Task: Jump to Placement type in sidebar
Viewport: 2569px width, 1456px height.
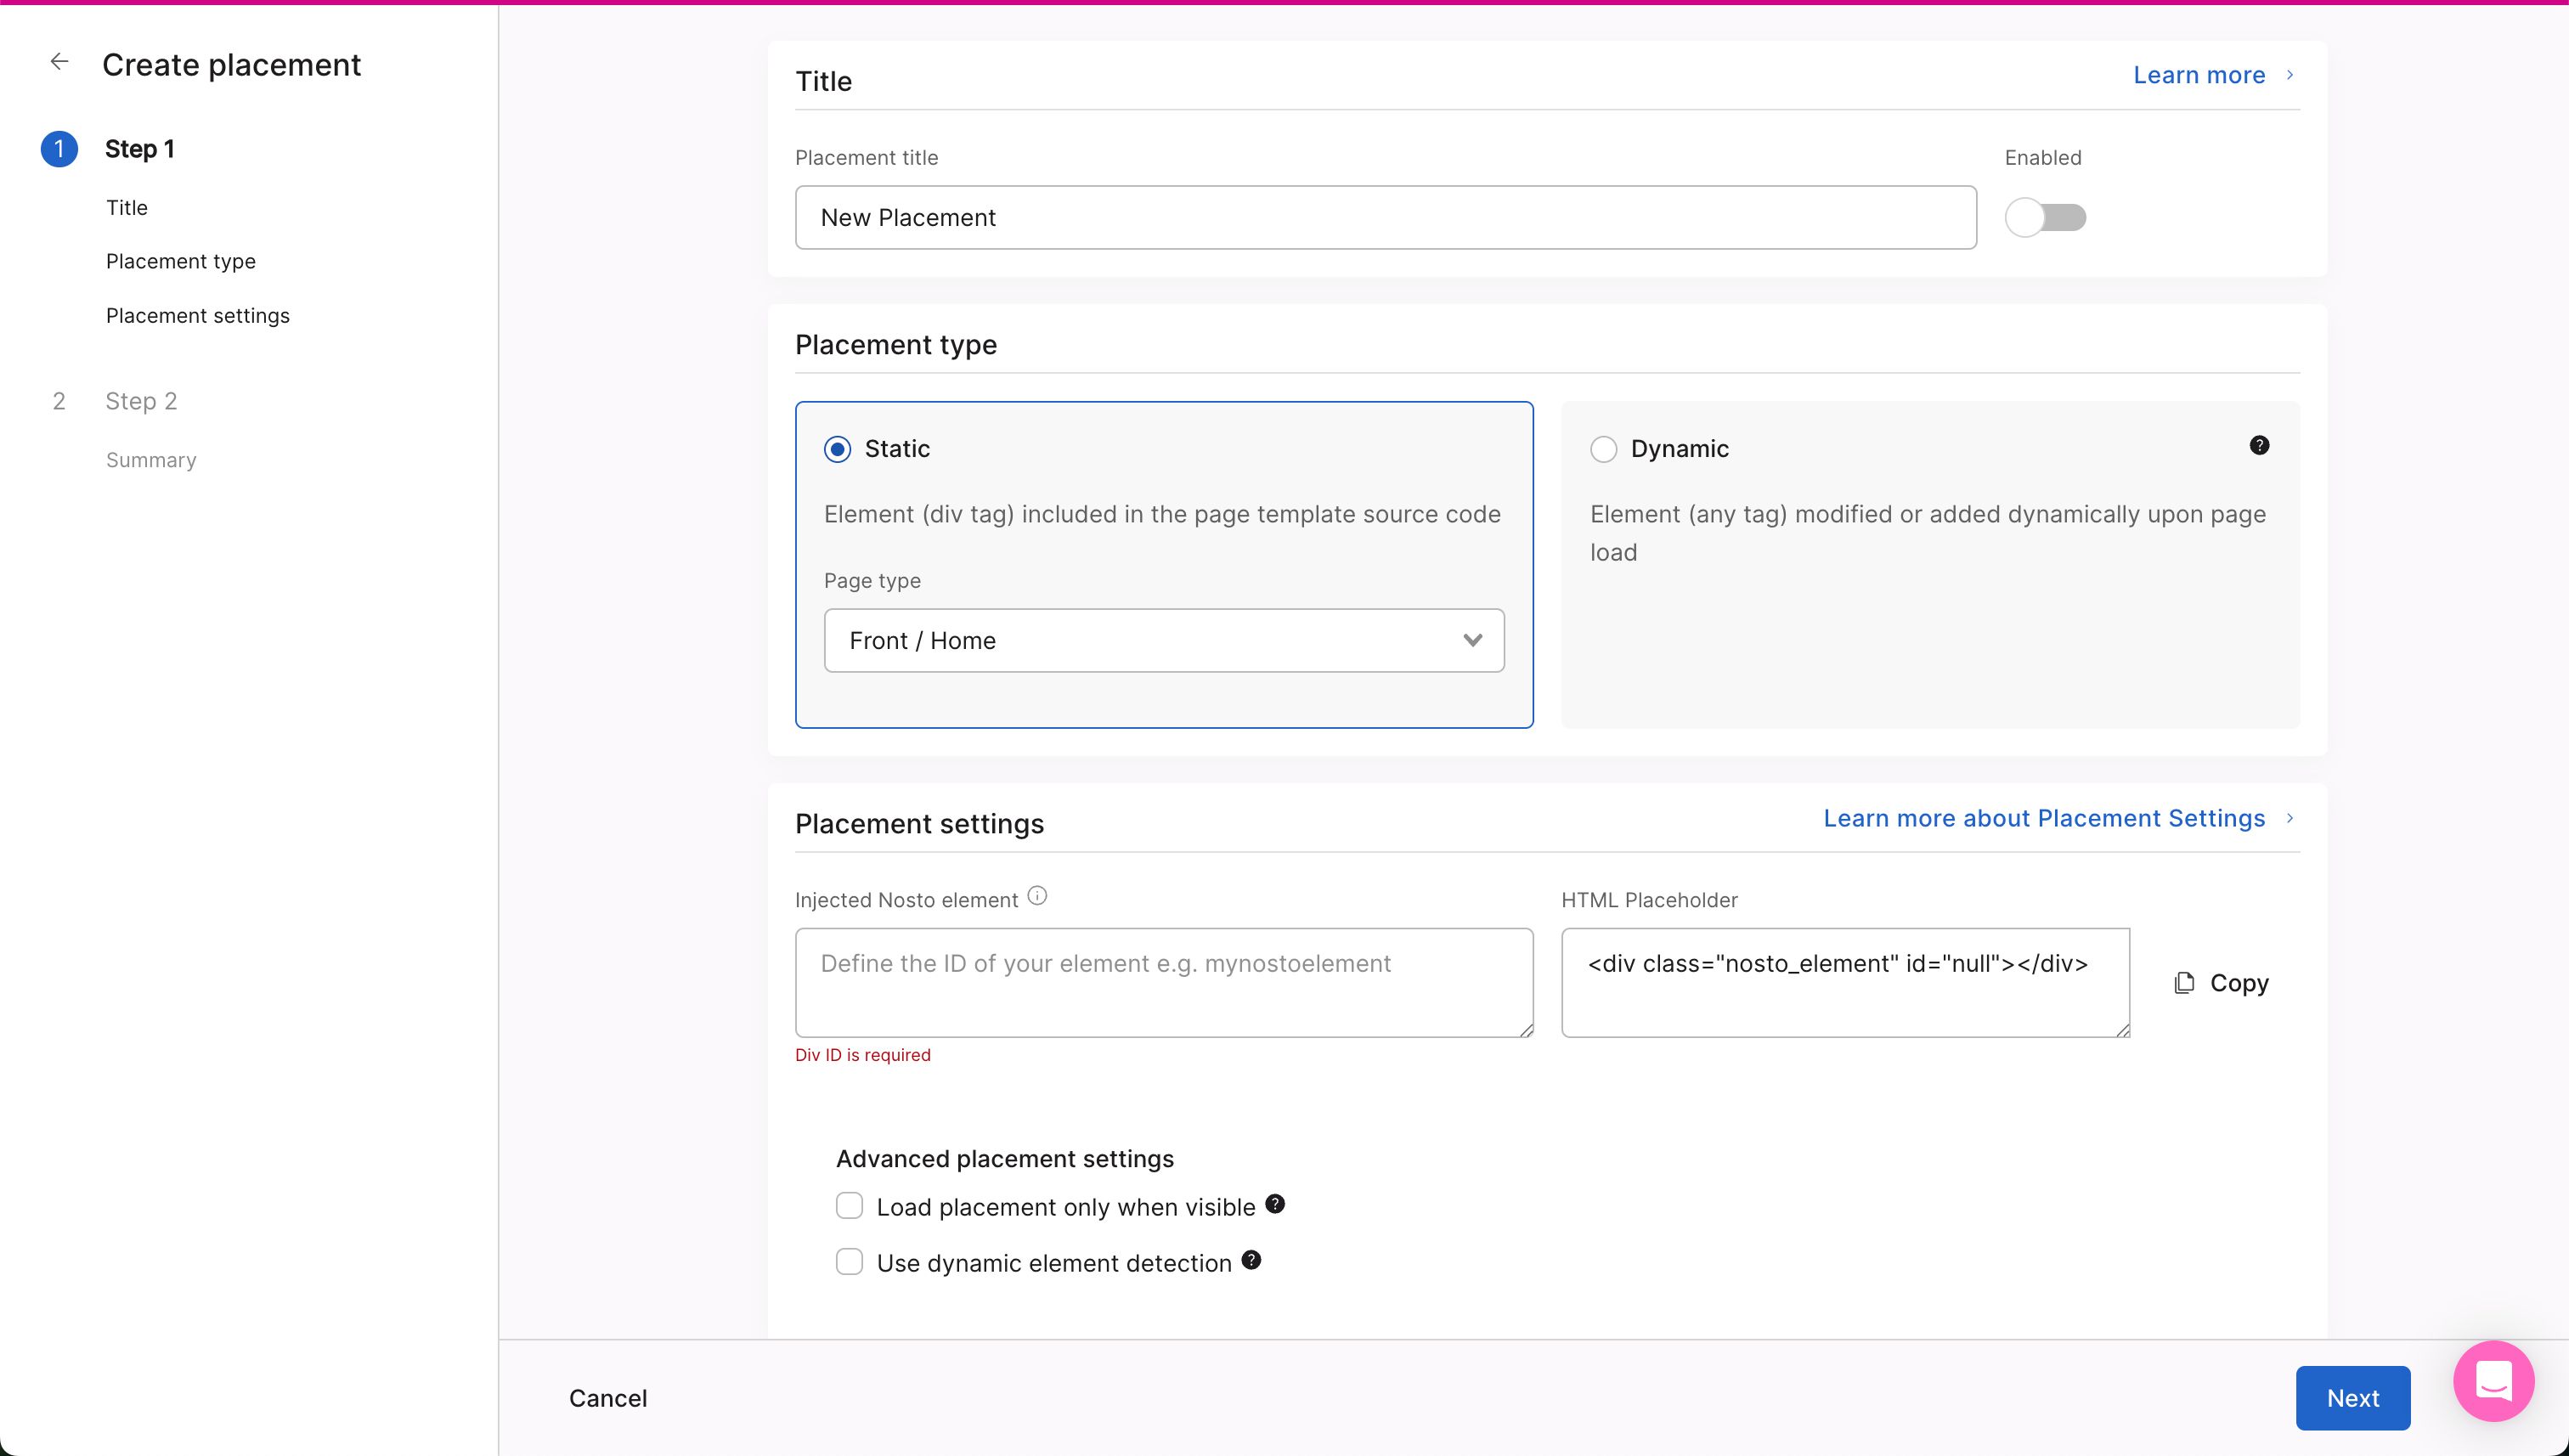Action: pyautogui.click(x=181, y=262)
